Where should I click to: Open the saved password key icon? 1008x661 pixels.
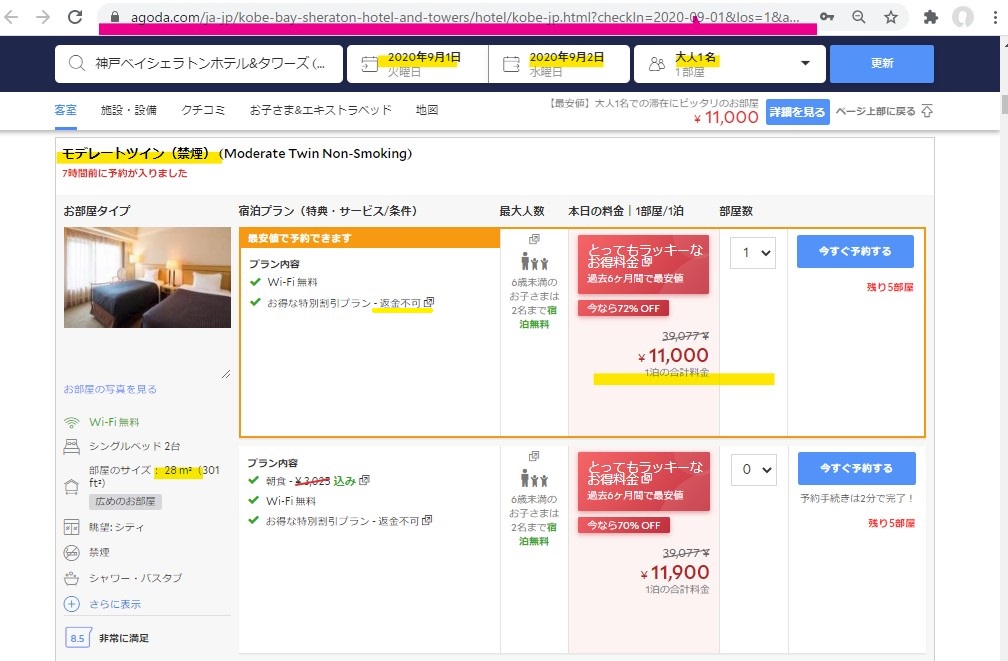[827, 17]
